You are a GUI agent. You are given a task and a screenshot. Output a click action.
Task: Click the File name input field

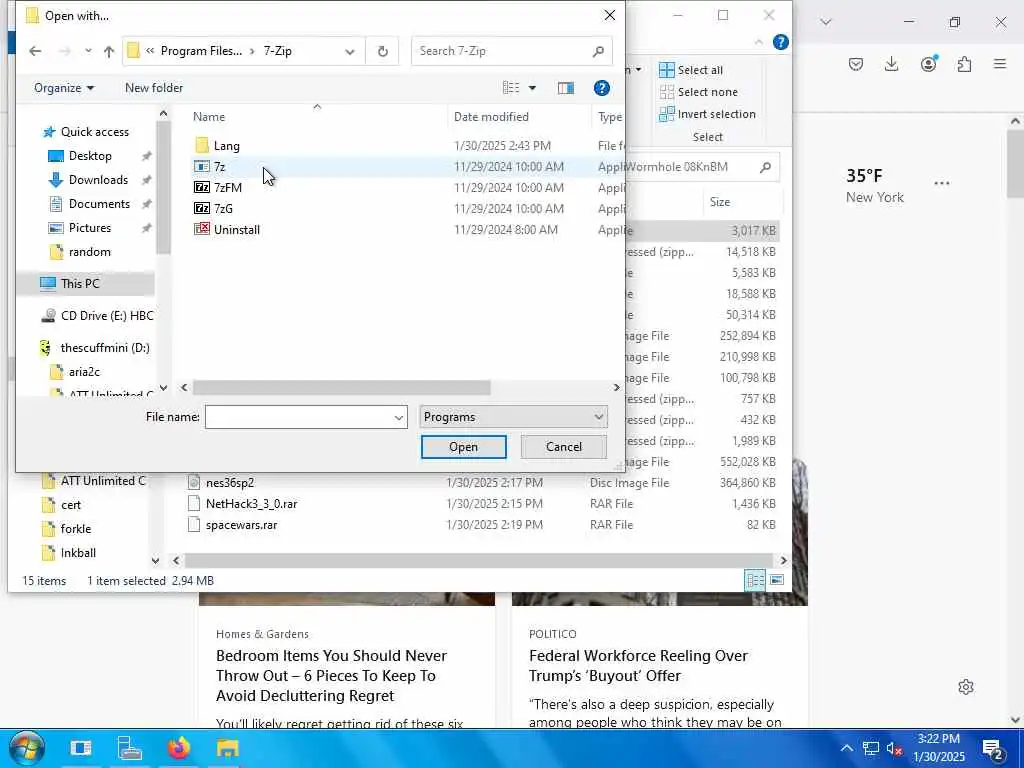[x=300, y=417]
